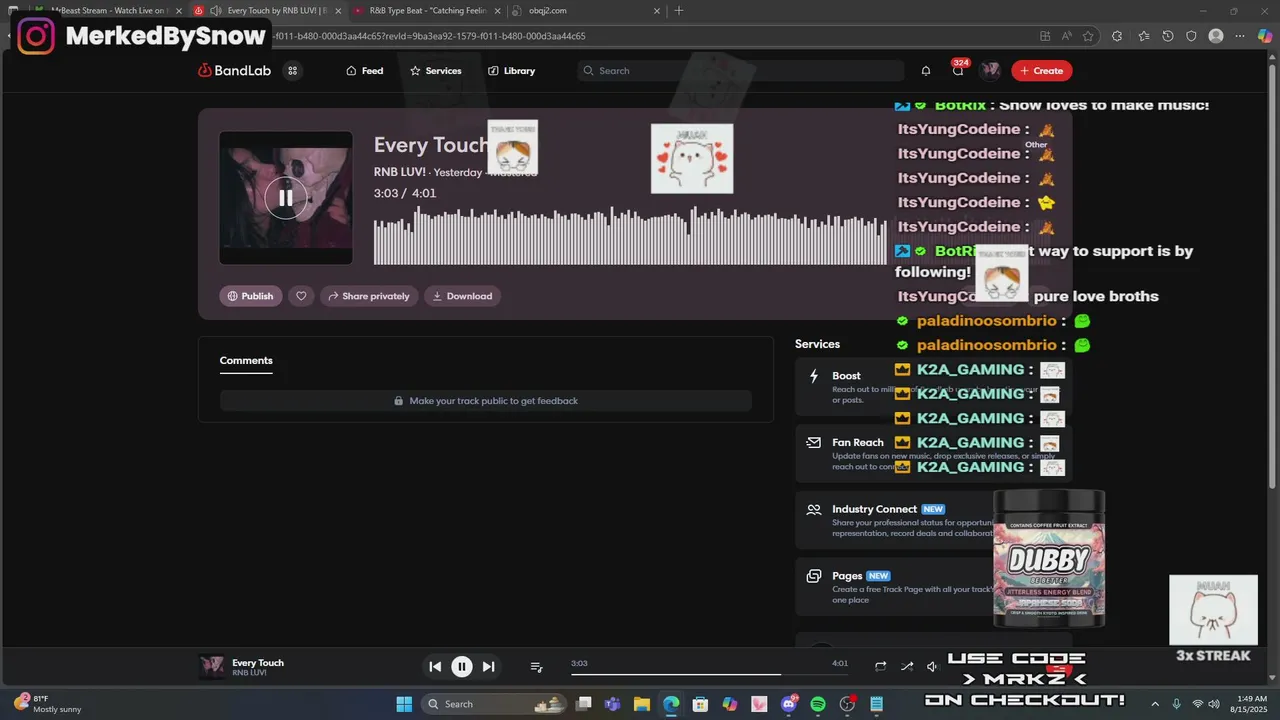This screenshot has width=1280, height=720.
Task: Click the RNB LUV! artist name
Action: click(x=400, y=172)
